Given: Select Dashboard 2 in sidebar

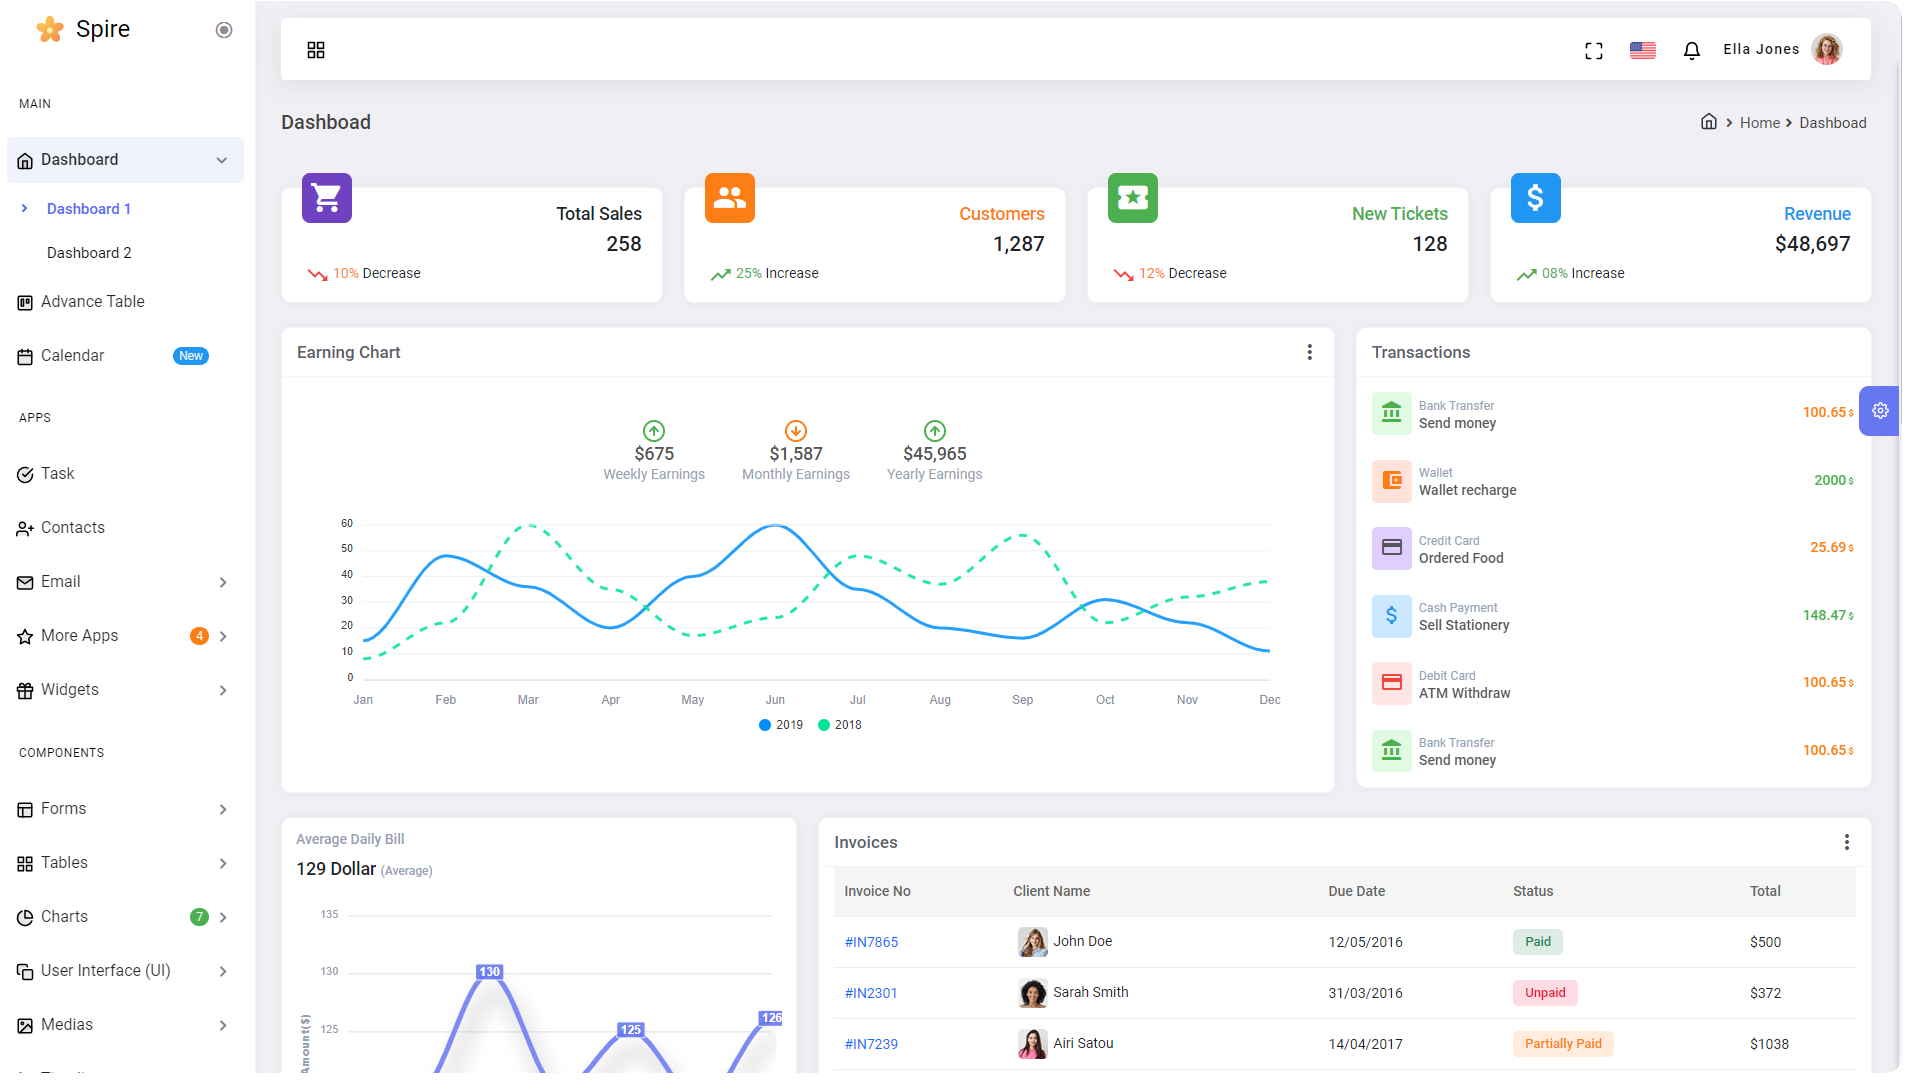Looking at the screenshot, I should (89, 253).
